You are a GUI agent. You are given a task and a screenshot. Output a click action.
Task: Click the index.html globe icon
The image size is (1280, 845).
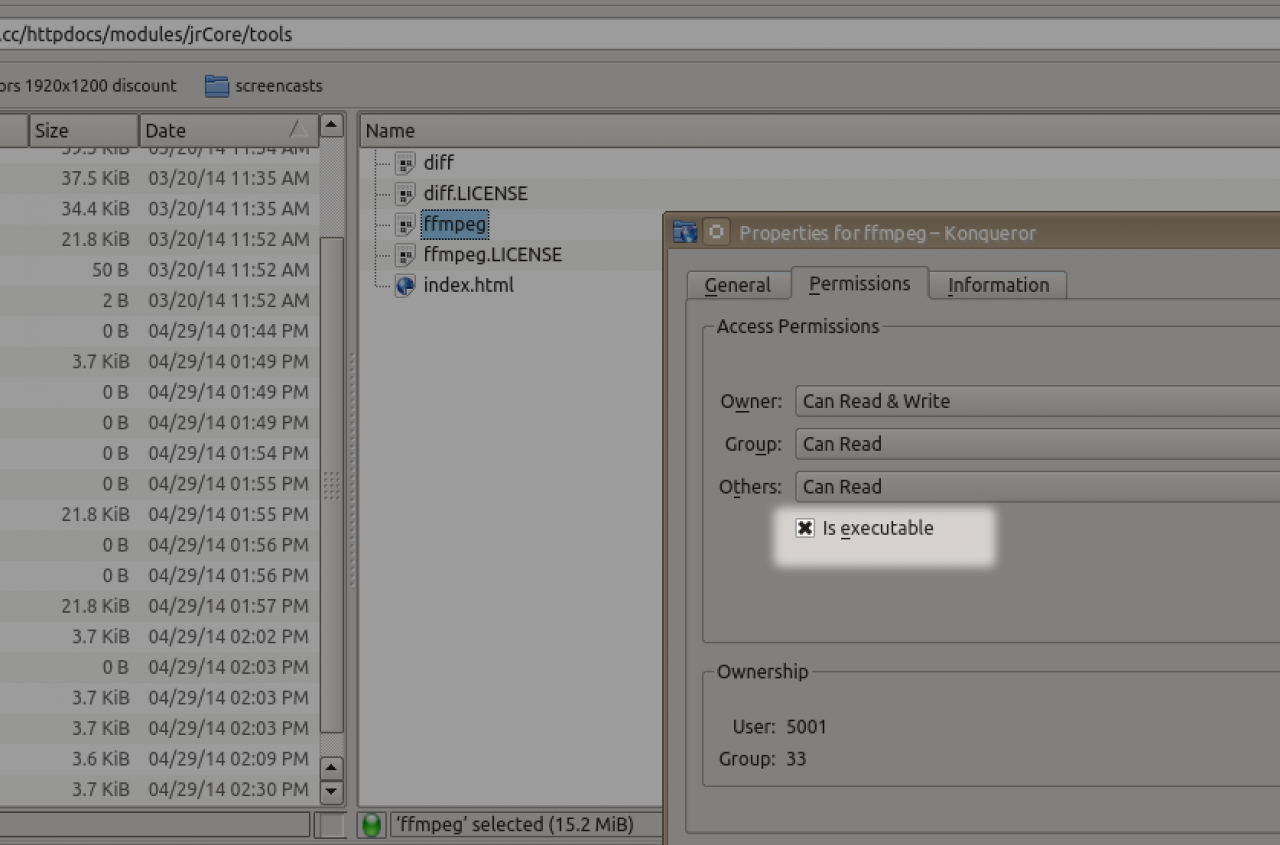tap(405, 286)
